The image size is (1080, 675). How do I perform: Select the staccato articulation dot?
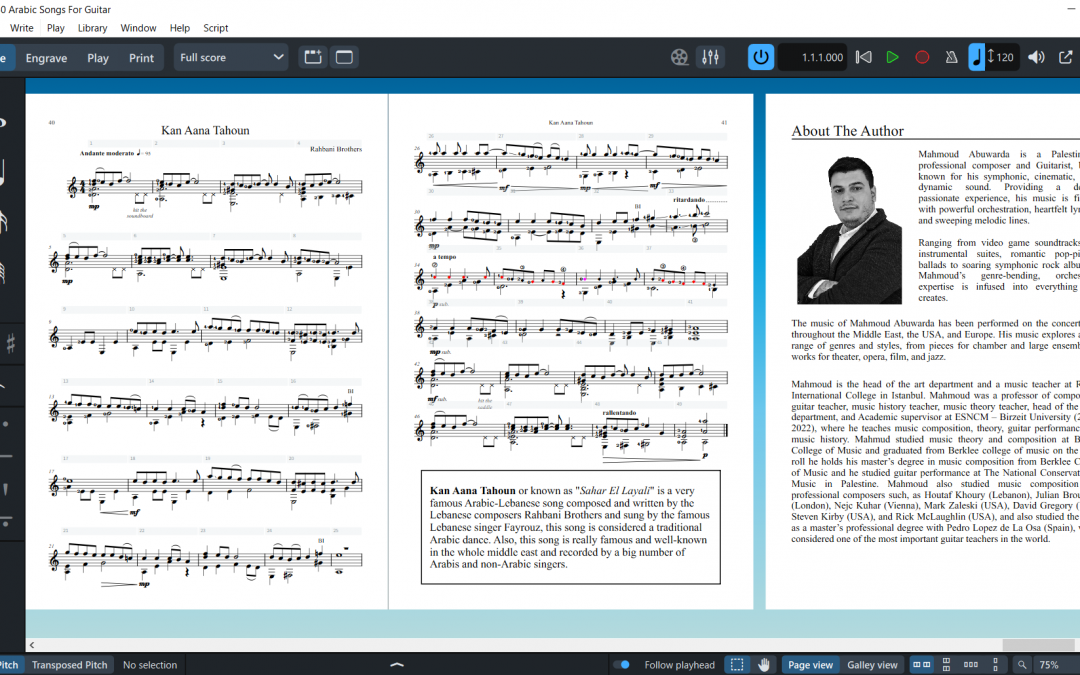click(x=6, y=424)
